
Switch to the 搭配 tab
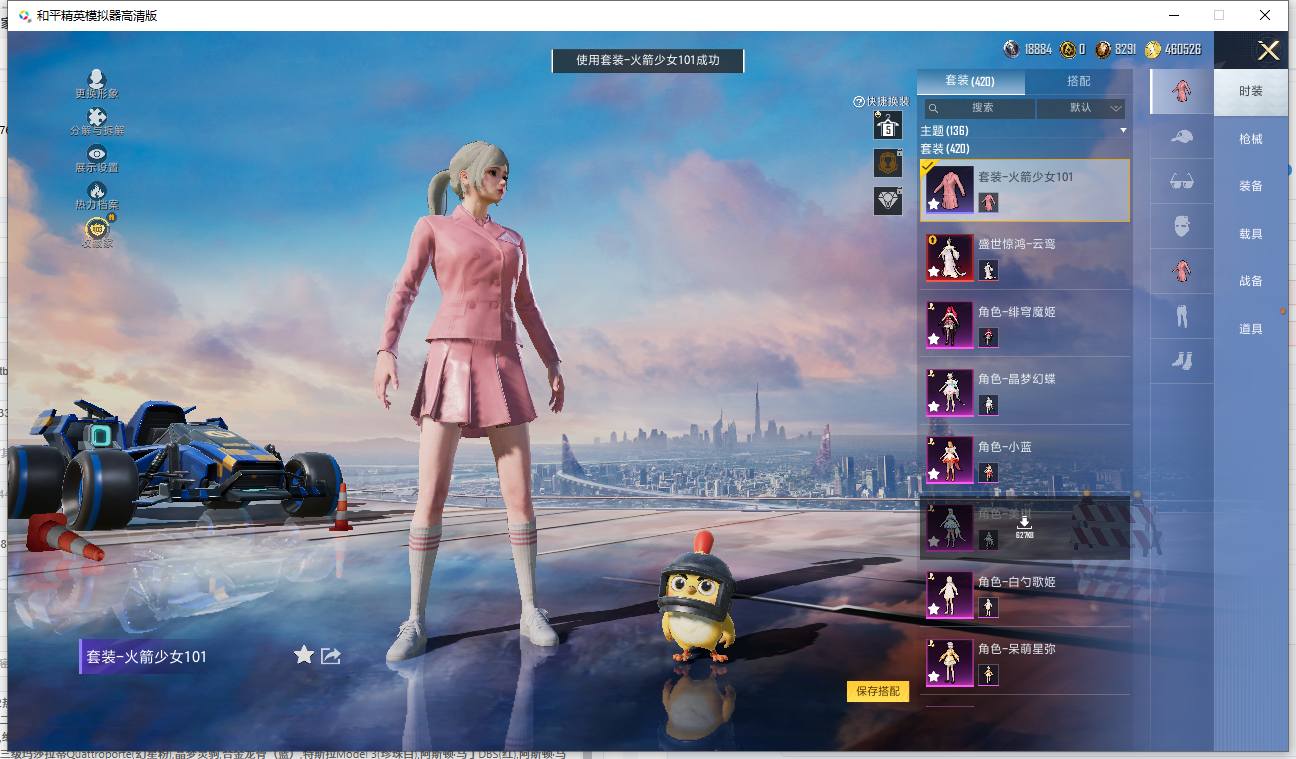pyautogui.click(x=1079, y=81)
